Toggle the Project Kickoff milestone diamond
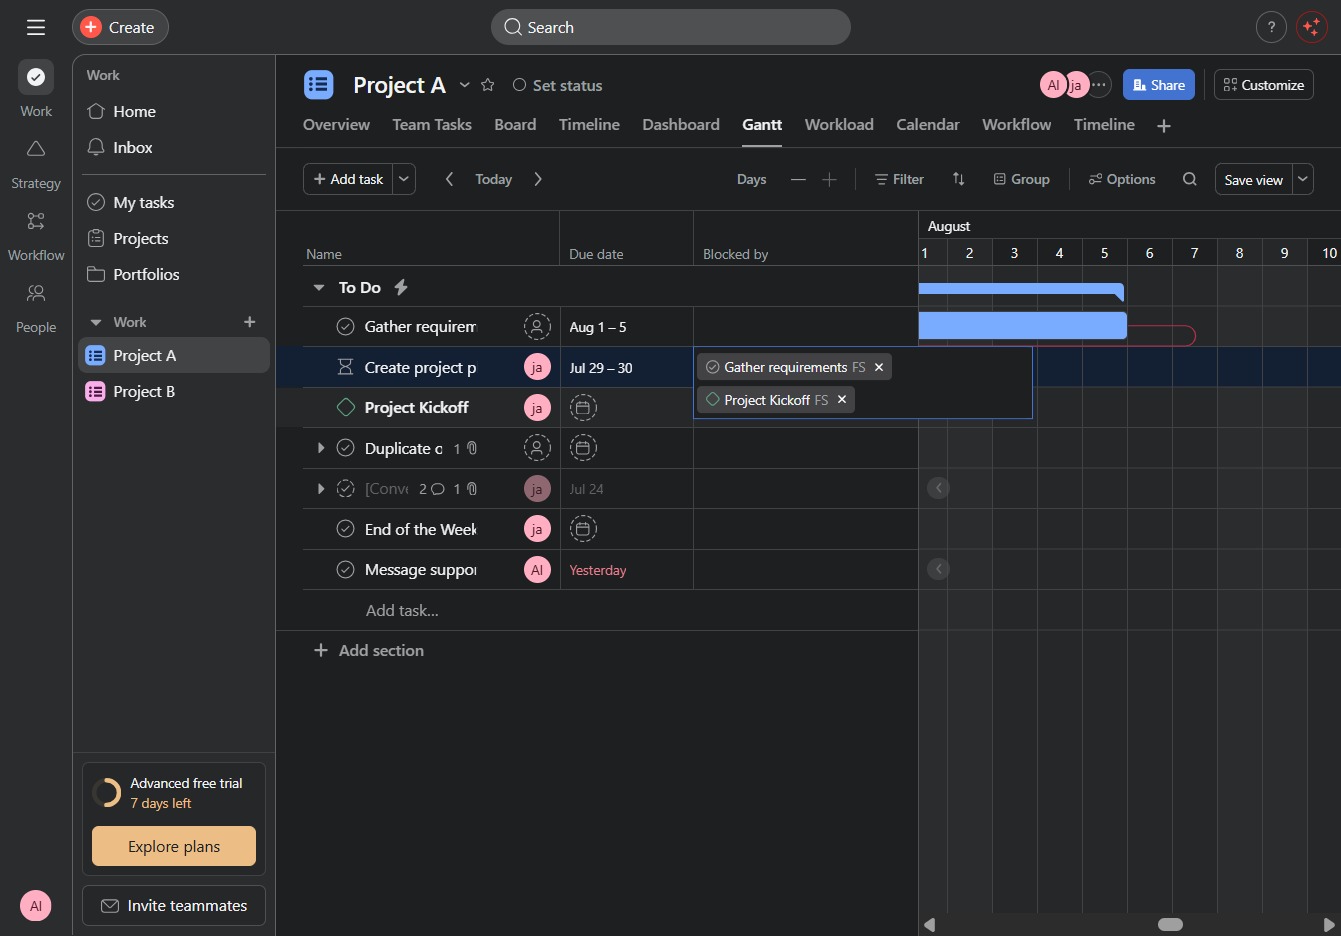The height and width of the screenshot is (936, 1341). [x=346, y=408]
